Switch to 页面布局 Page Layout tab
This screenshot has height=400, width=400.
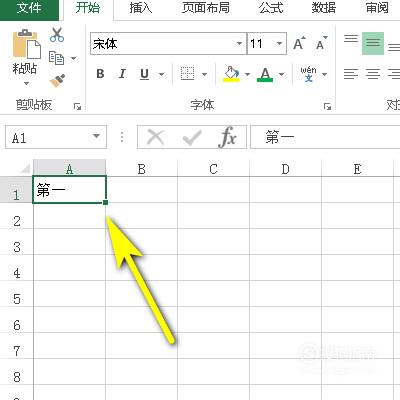pyautogui.click(x=206, y=8)
